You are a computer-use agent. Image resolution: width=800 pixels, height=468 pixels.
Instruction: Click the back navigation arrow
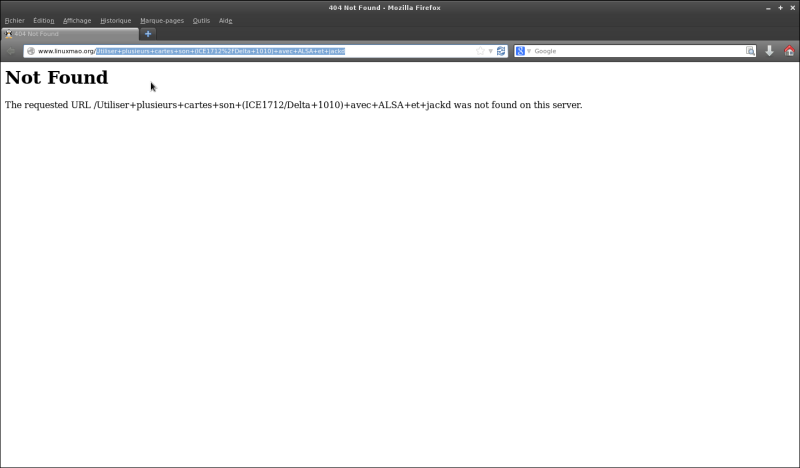[11, 51]
